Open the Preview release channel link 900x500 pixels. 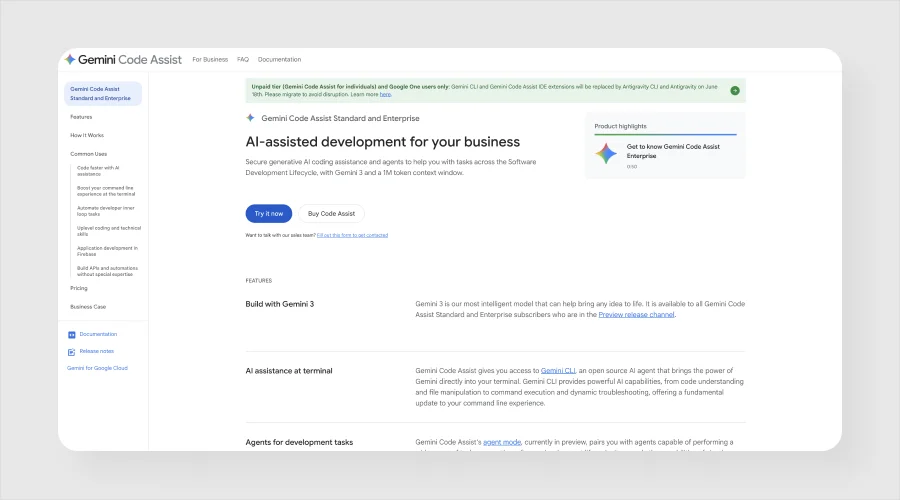(636, 315)
